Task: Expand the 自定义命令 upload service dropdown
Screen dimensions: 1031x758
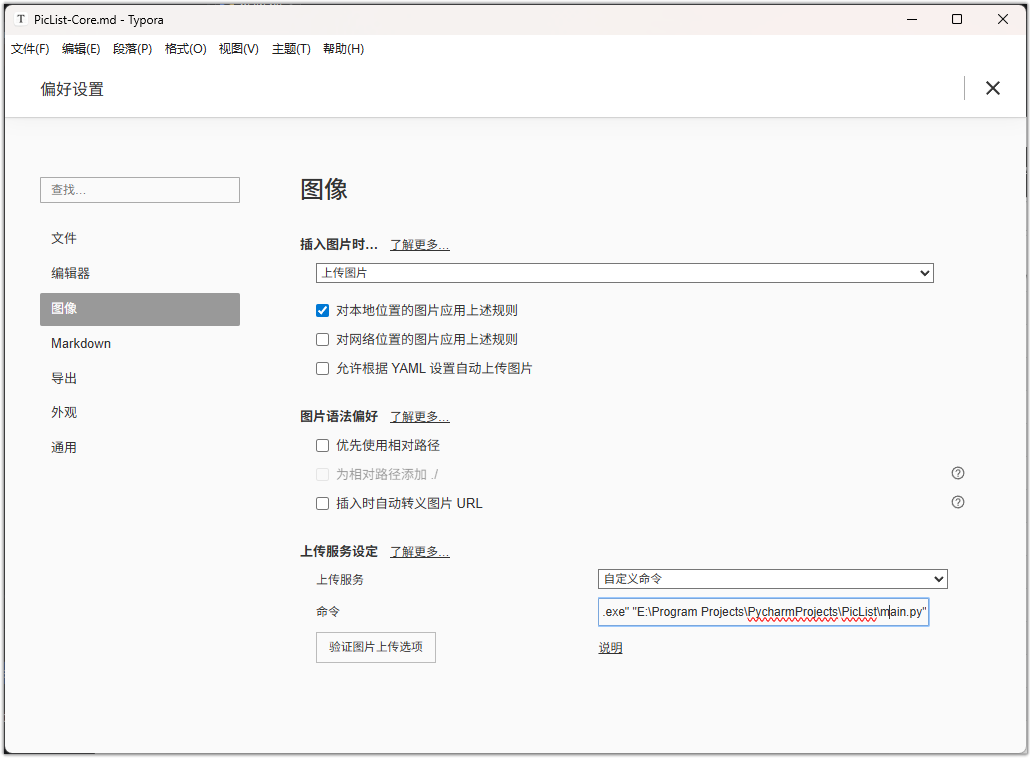Action: (772, 579)
